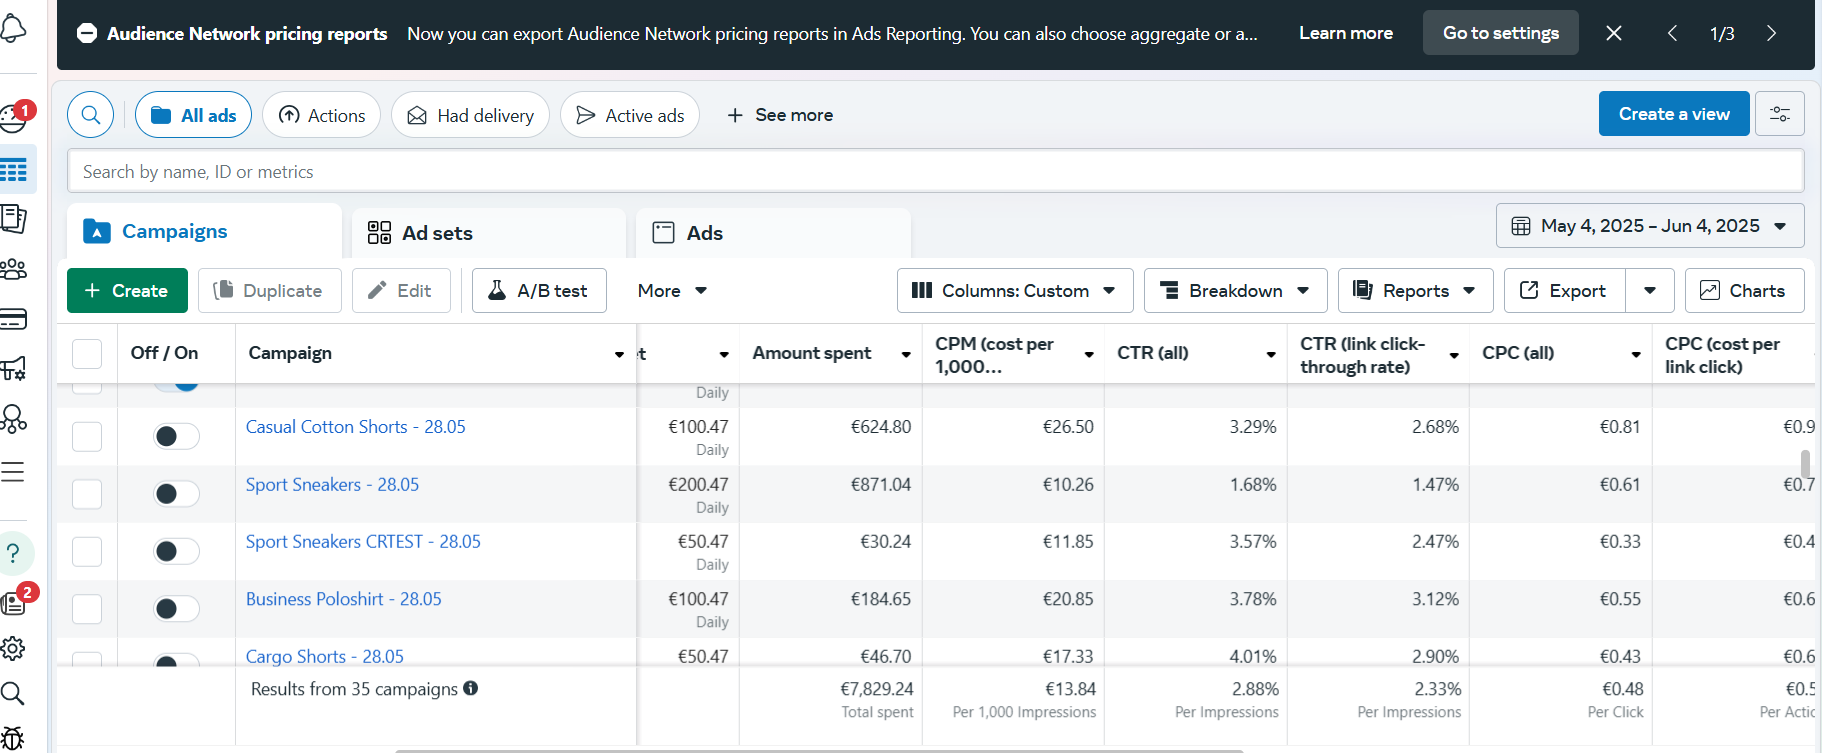This screenshot has width=1822, height=753.
Task: Select Actions view filter
Action: click(321, 115)
